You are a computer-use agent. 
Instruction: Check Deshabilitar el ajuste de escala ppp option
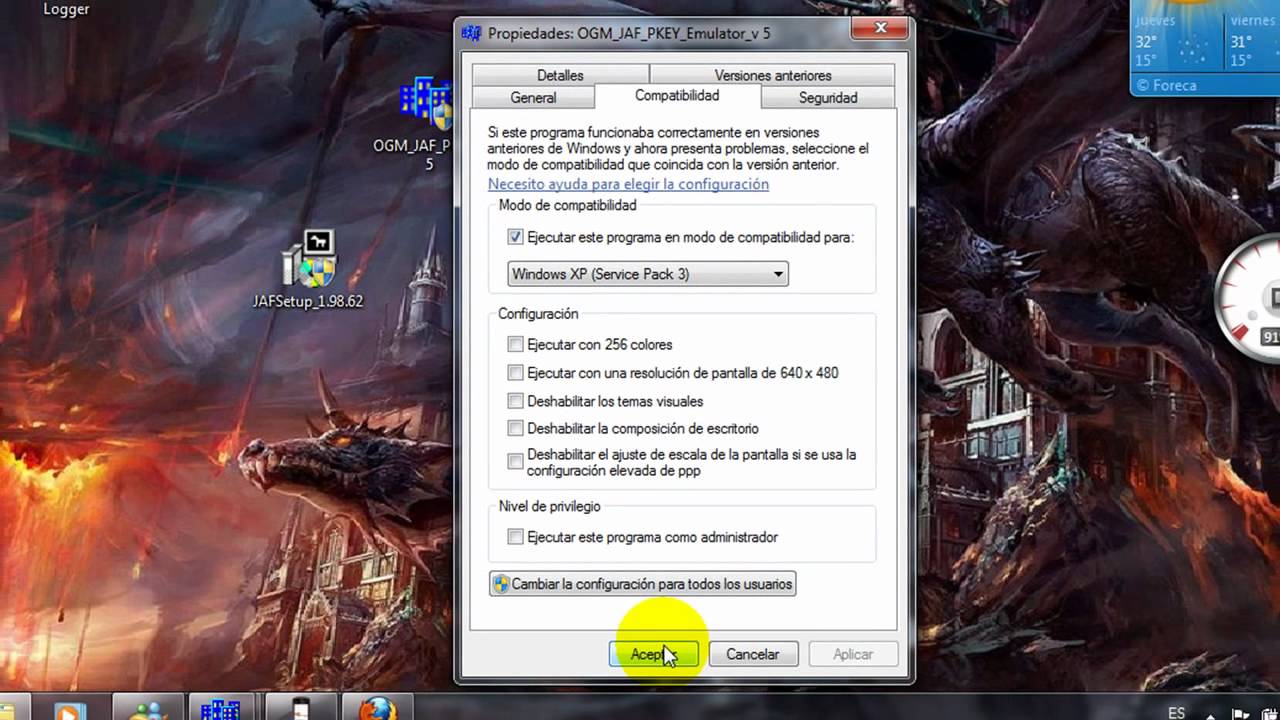pyautogui.click(x=515, y=462)
